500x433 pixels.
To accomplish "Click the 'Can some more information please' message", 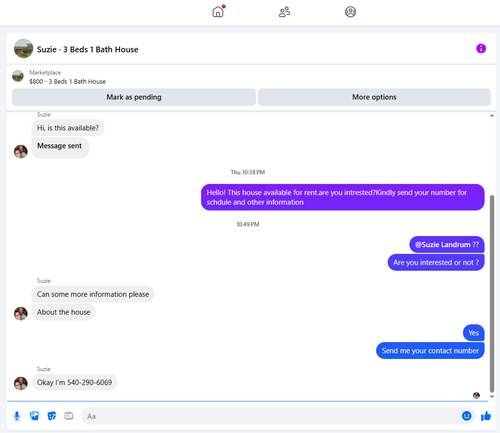I will (x=93, y=294).
